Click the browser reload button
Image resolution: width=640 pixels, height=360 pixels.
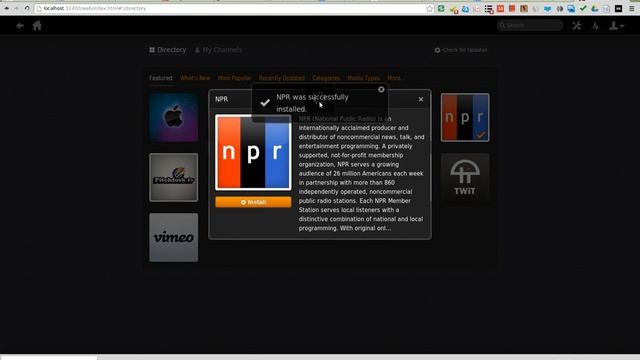27,8
